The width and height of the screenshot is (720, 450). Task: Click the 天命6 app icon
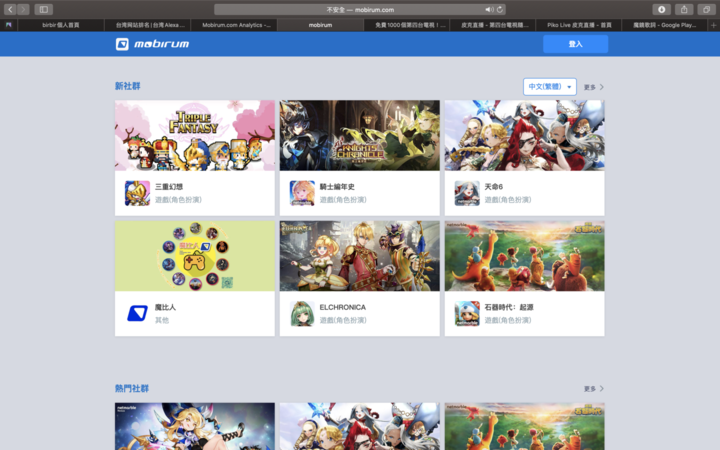(x=467, y=193)
